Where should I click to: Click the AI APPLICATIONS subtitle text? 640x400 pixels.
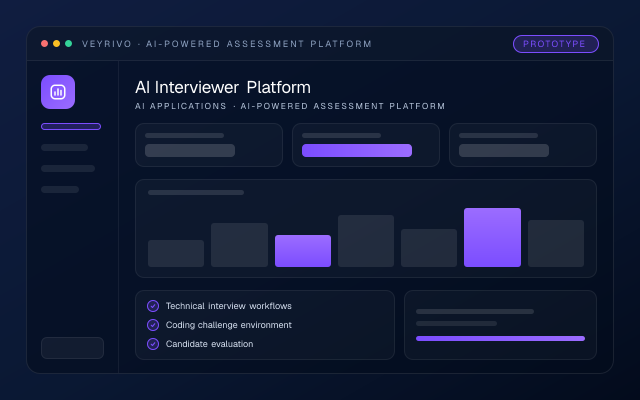pyautogui.click(x=290, y=106)
